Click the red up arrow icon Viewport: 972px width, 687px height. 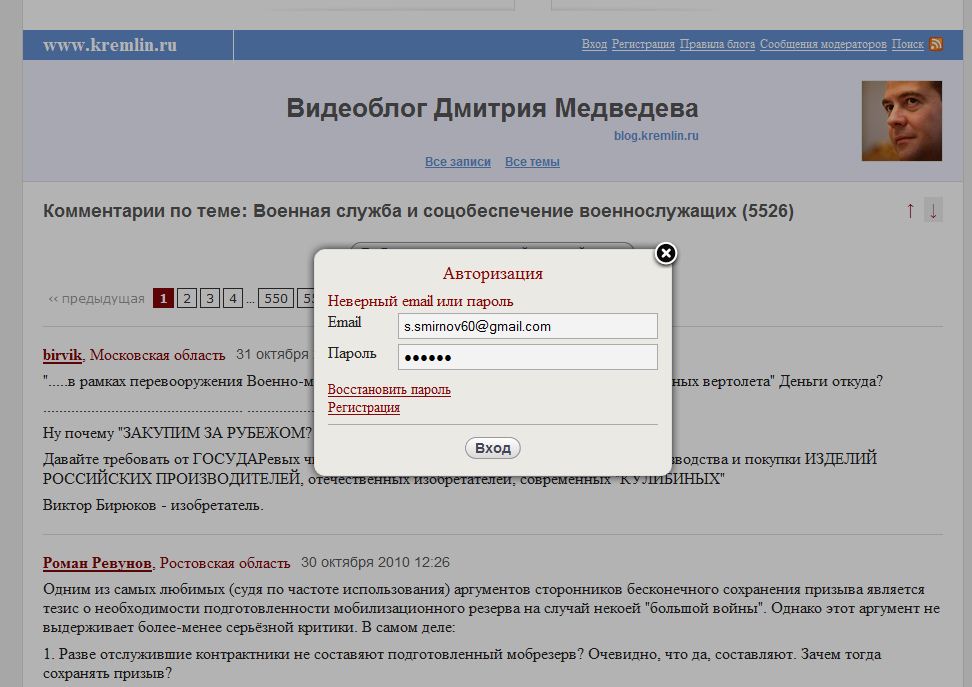click(x=910, y=210)
